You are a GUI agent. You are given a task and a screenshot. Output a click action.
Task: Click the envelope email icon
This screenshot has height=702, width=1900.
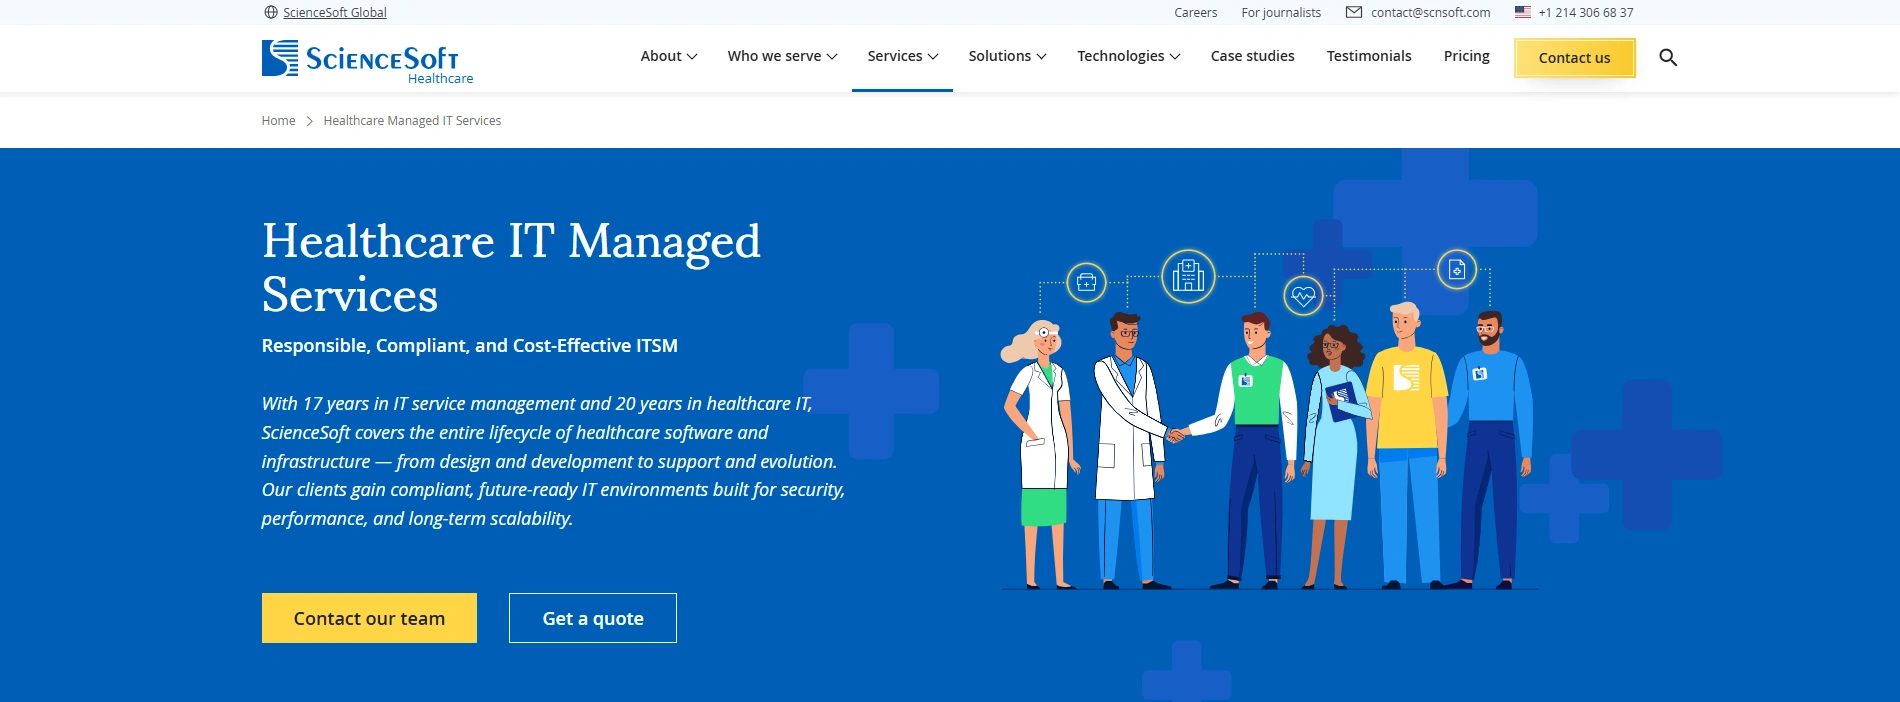click(1354, 12)
